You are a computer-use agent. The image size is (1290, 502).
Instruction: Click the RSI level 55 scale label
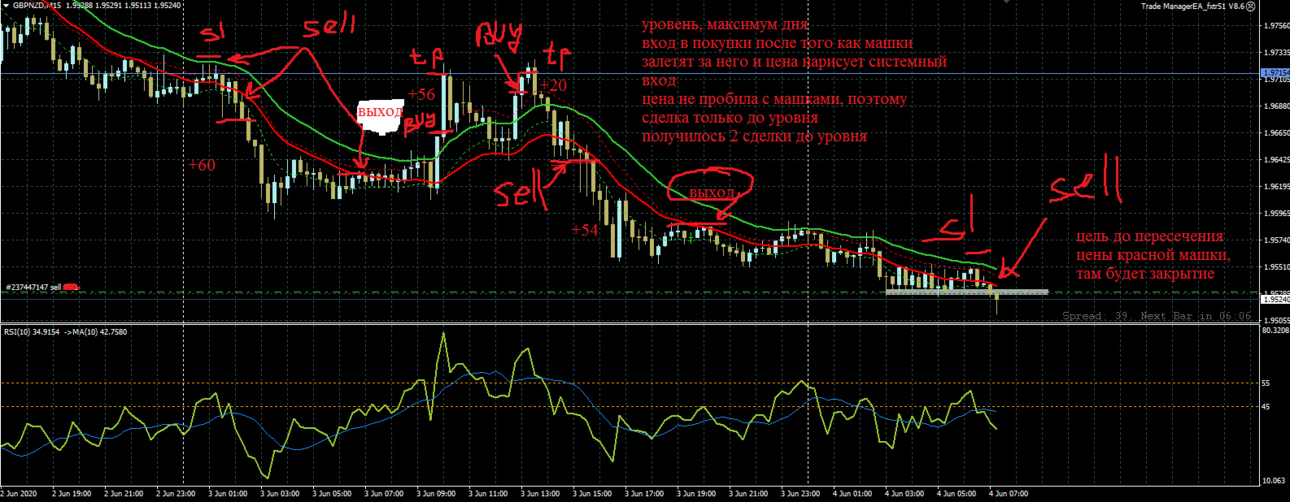point(1268,383)
